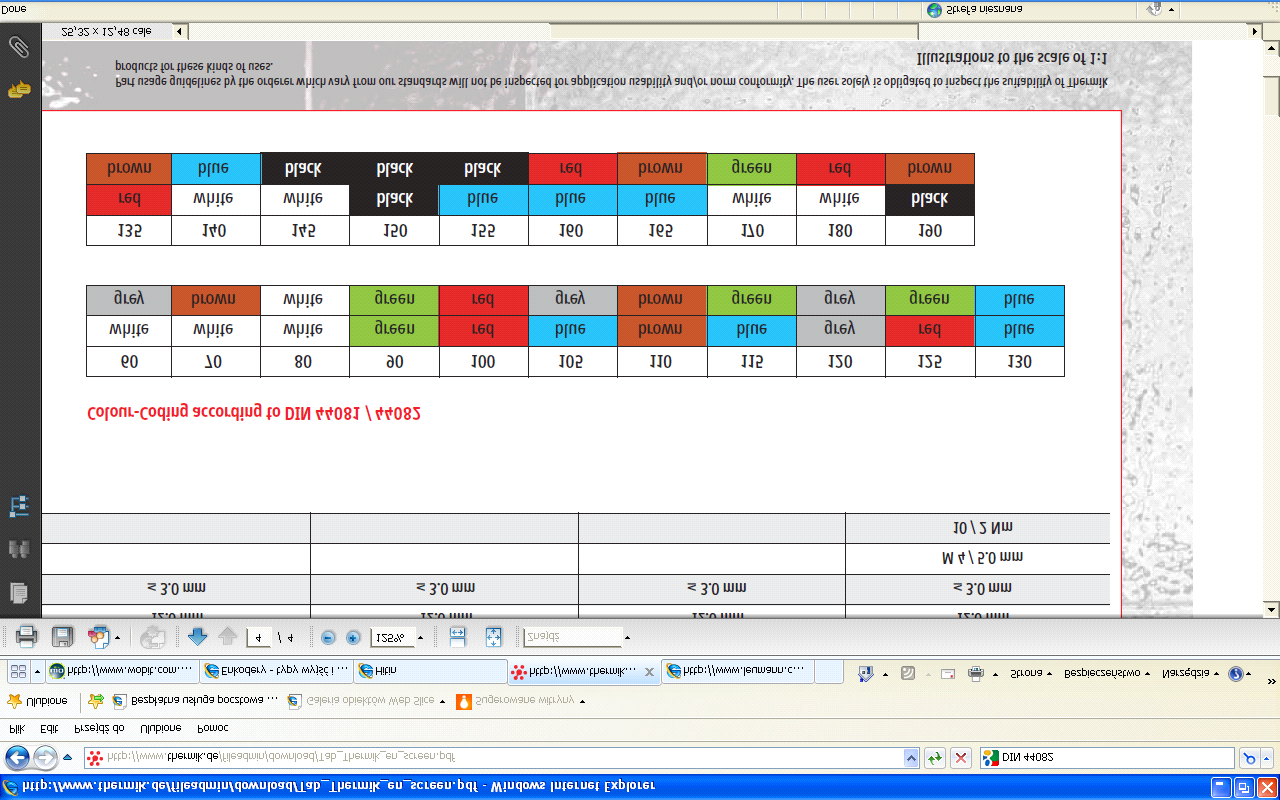
Task: Click the browser print icon in command bar
Action: (976, 673)
